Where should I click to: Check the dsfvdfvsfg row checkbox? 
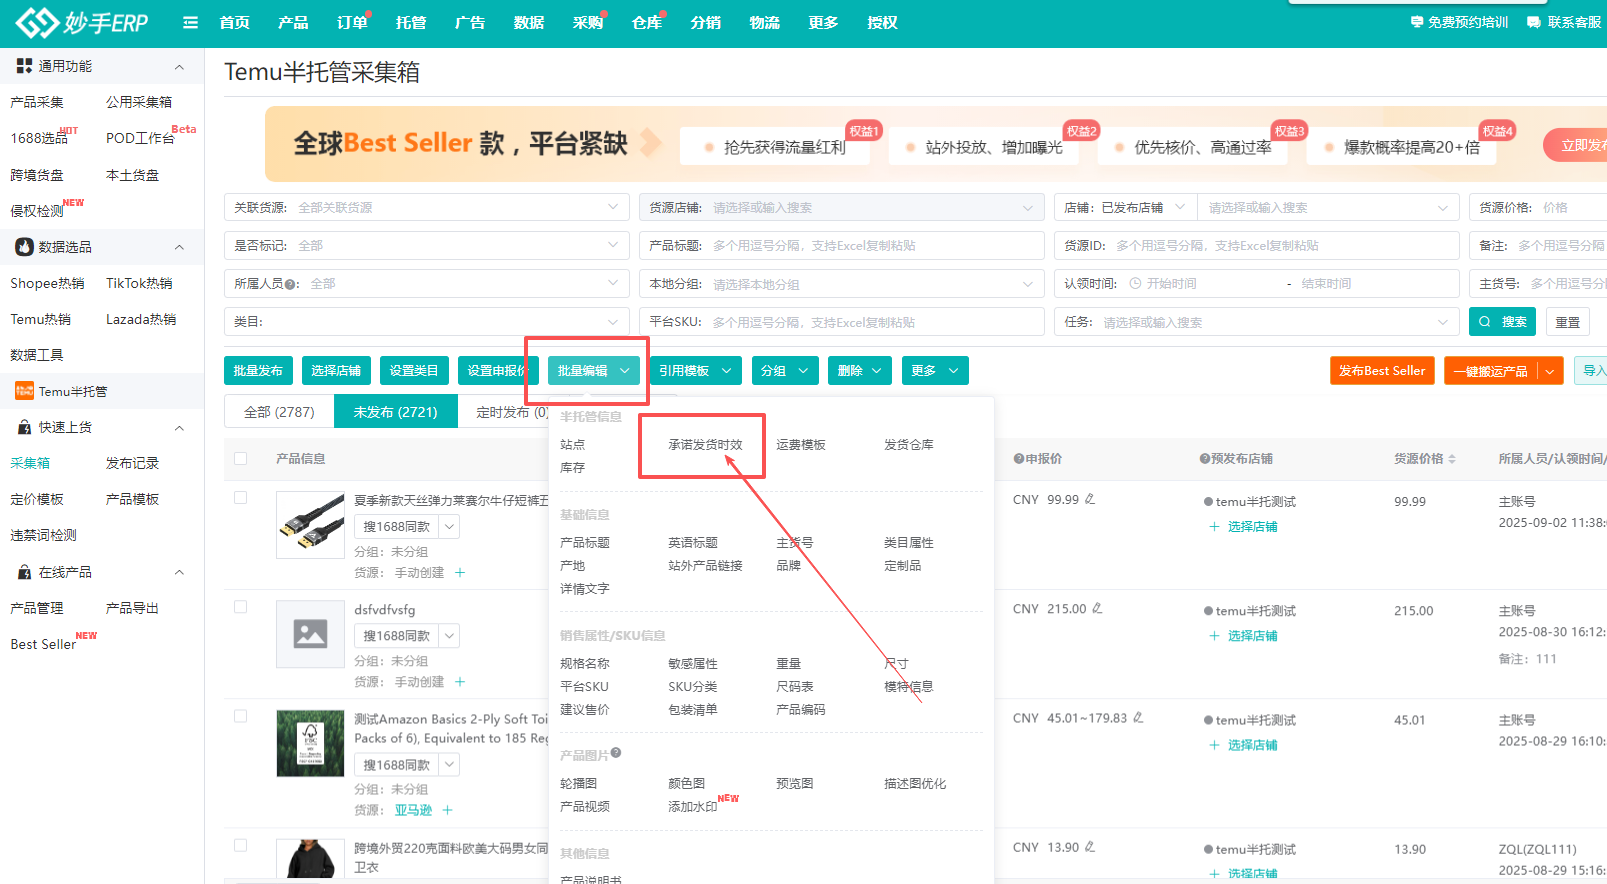pos(240,606)
